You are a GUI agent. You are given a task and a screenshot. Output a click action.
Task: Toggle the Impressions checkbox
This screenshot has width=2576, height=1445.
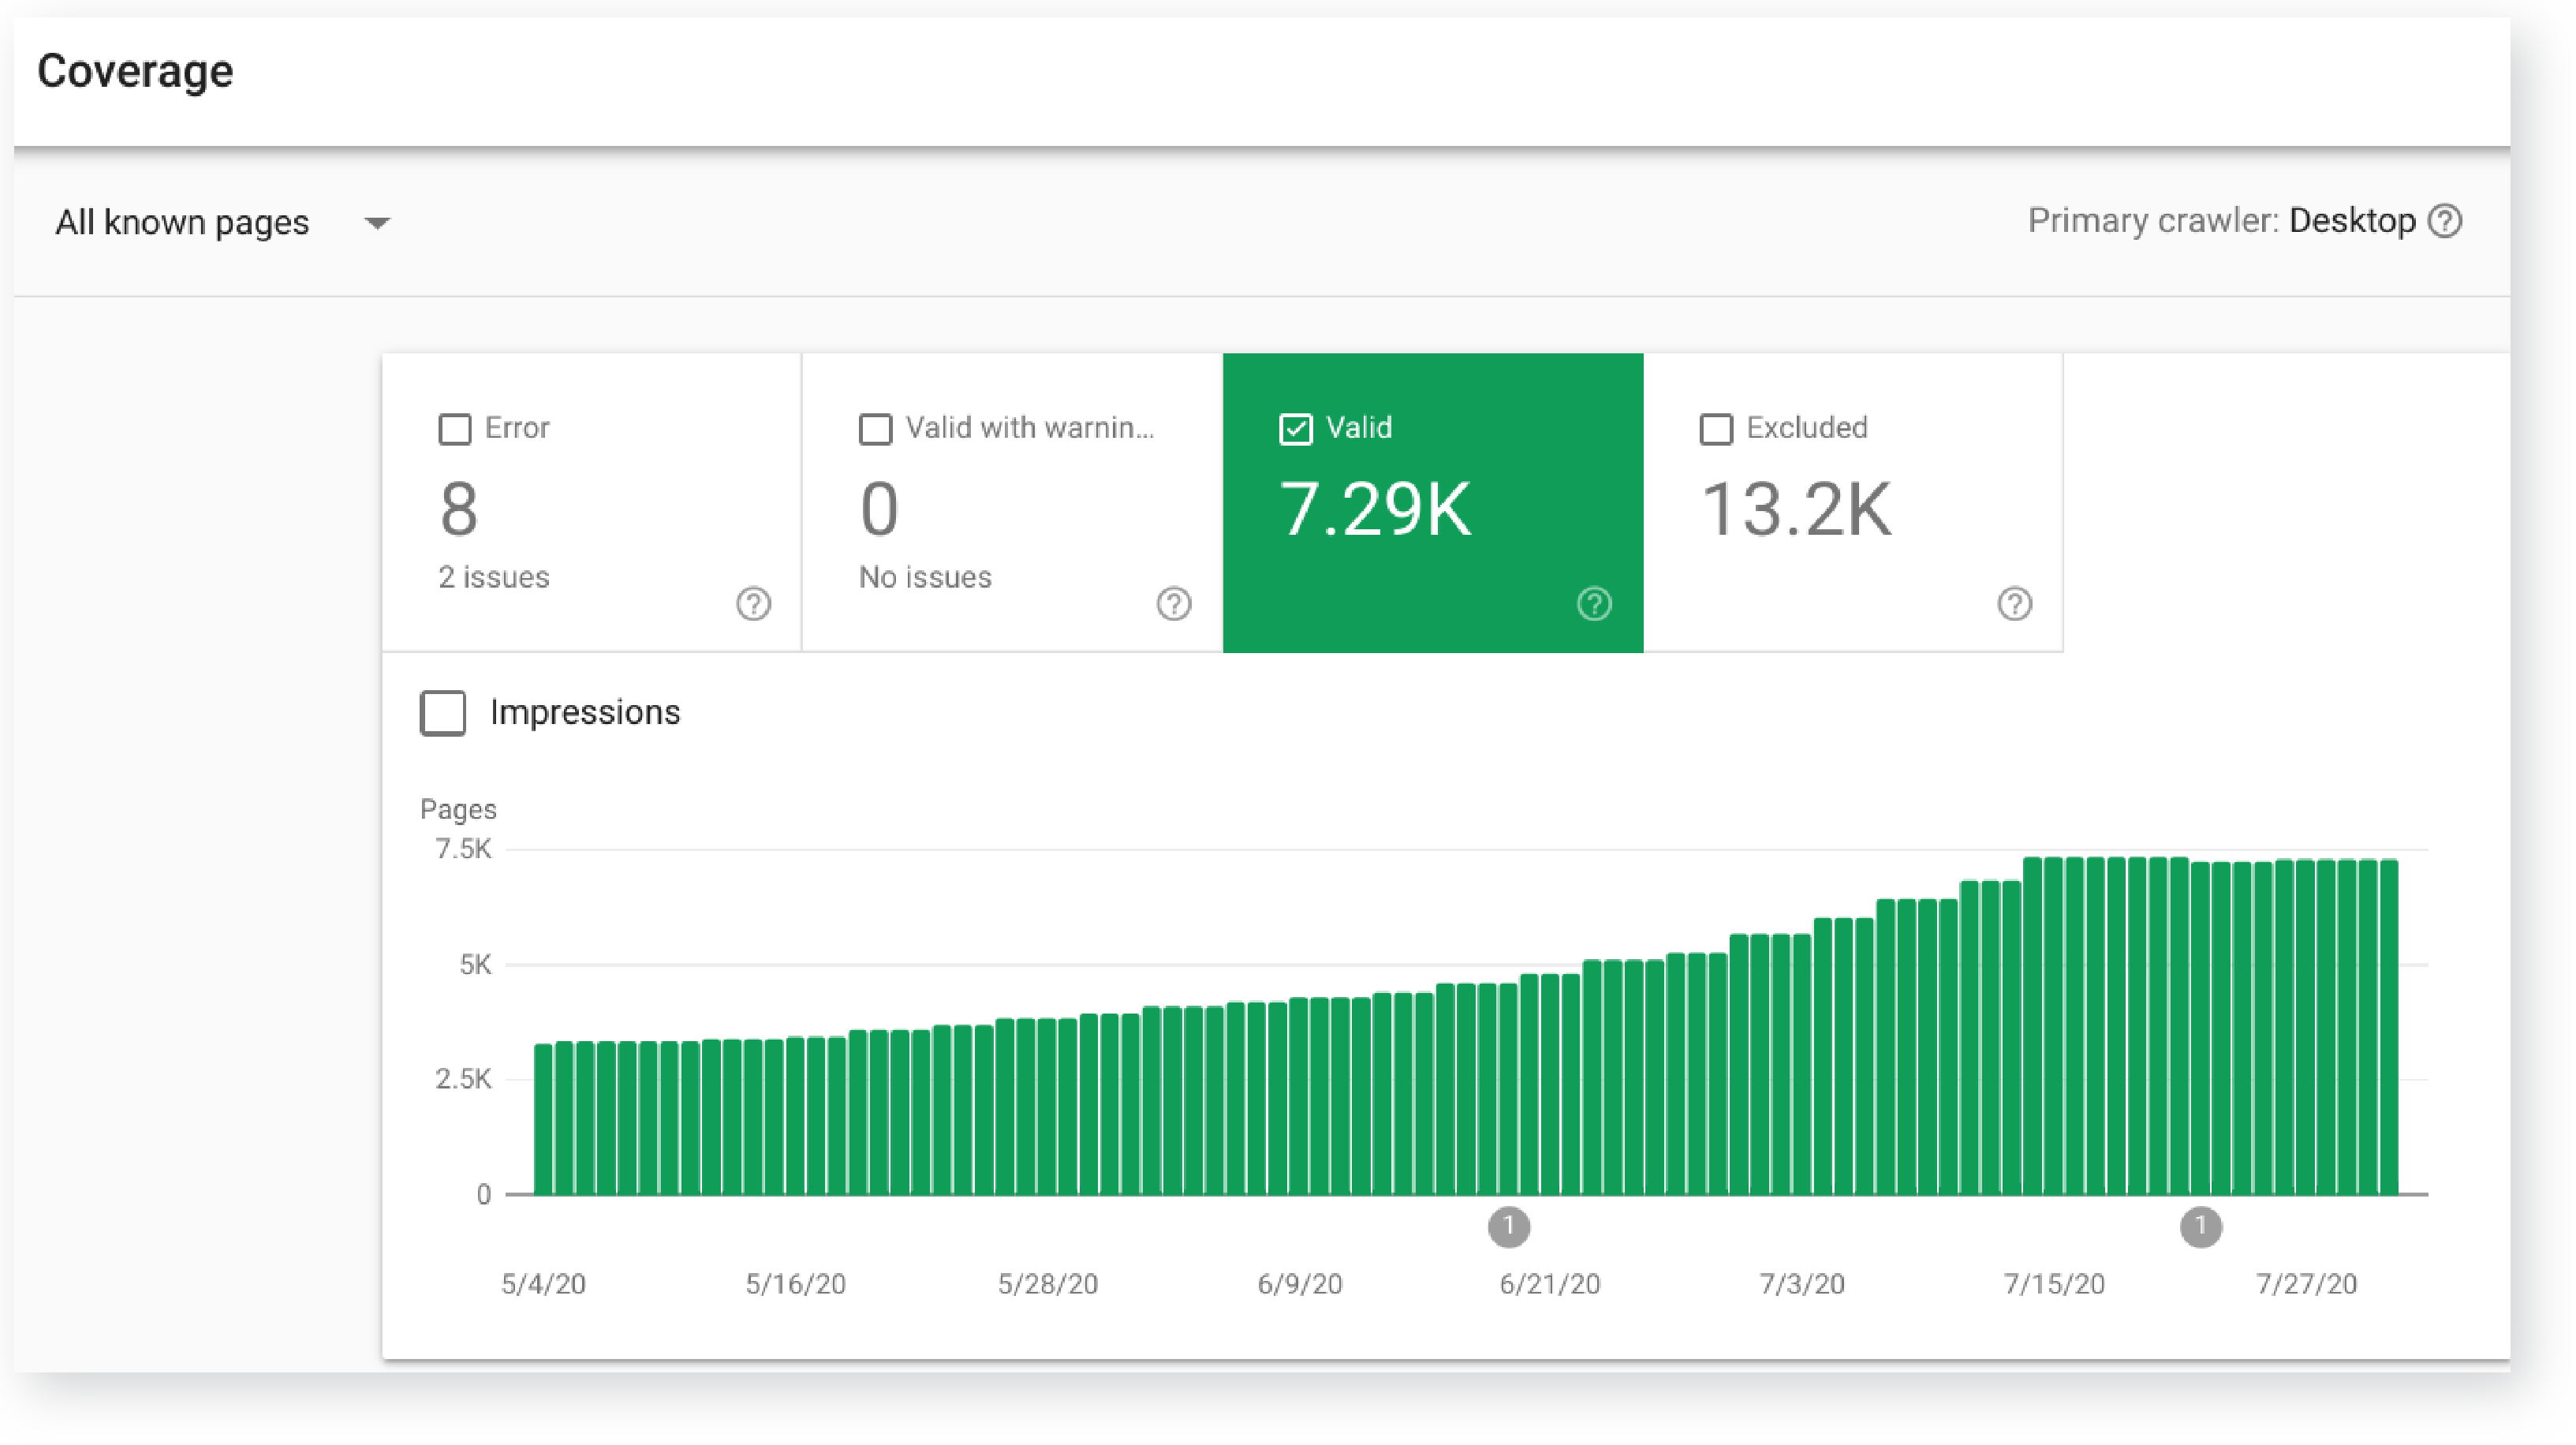(x=443, y=713)
